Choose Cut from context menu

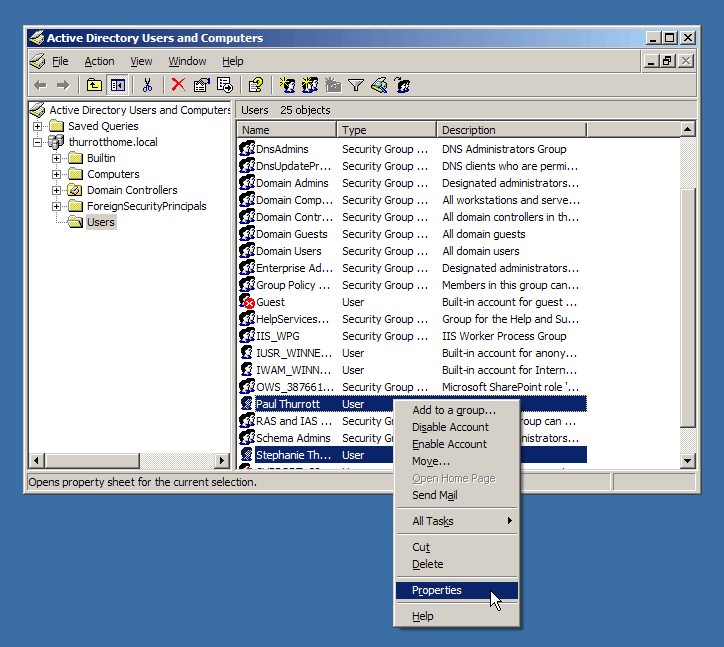[x=457, y=547]
